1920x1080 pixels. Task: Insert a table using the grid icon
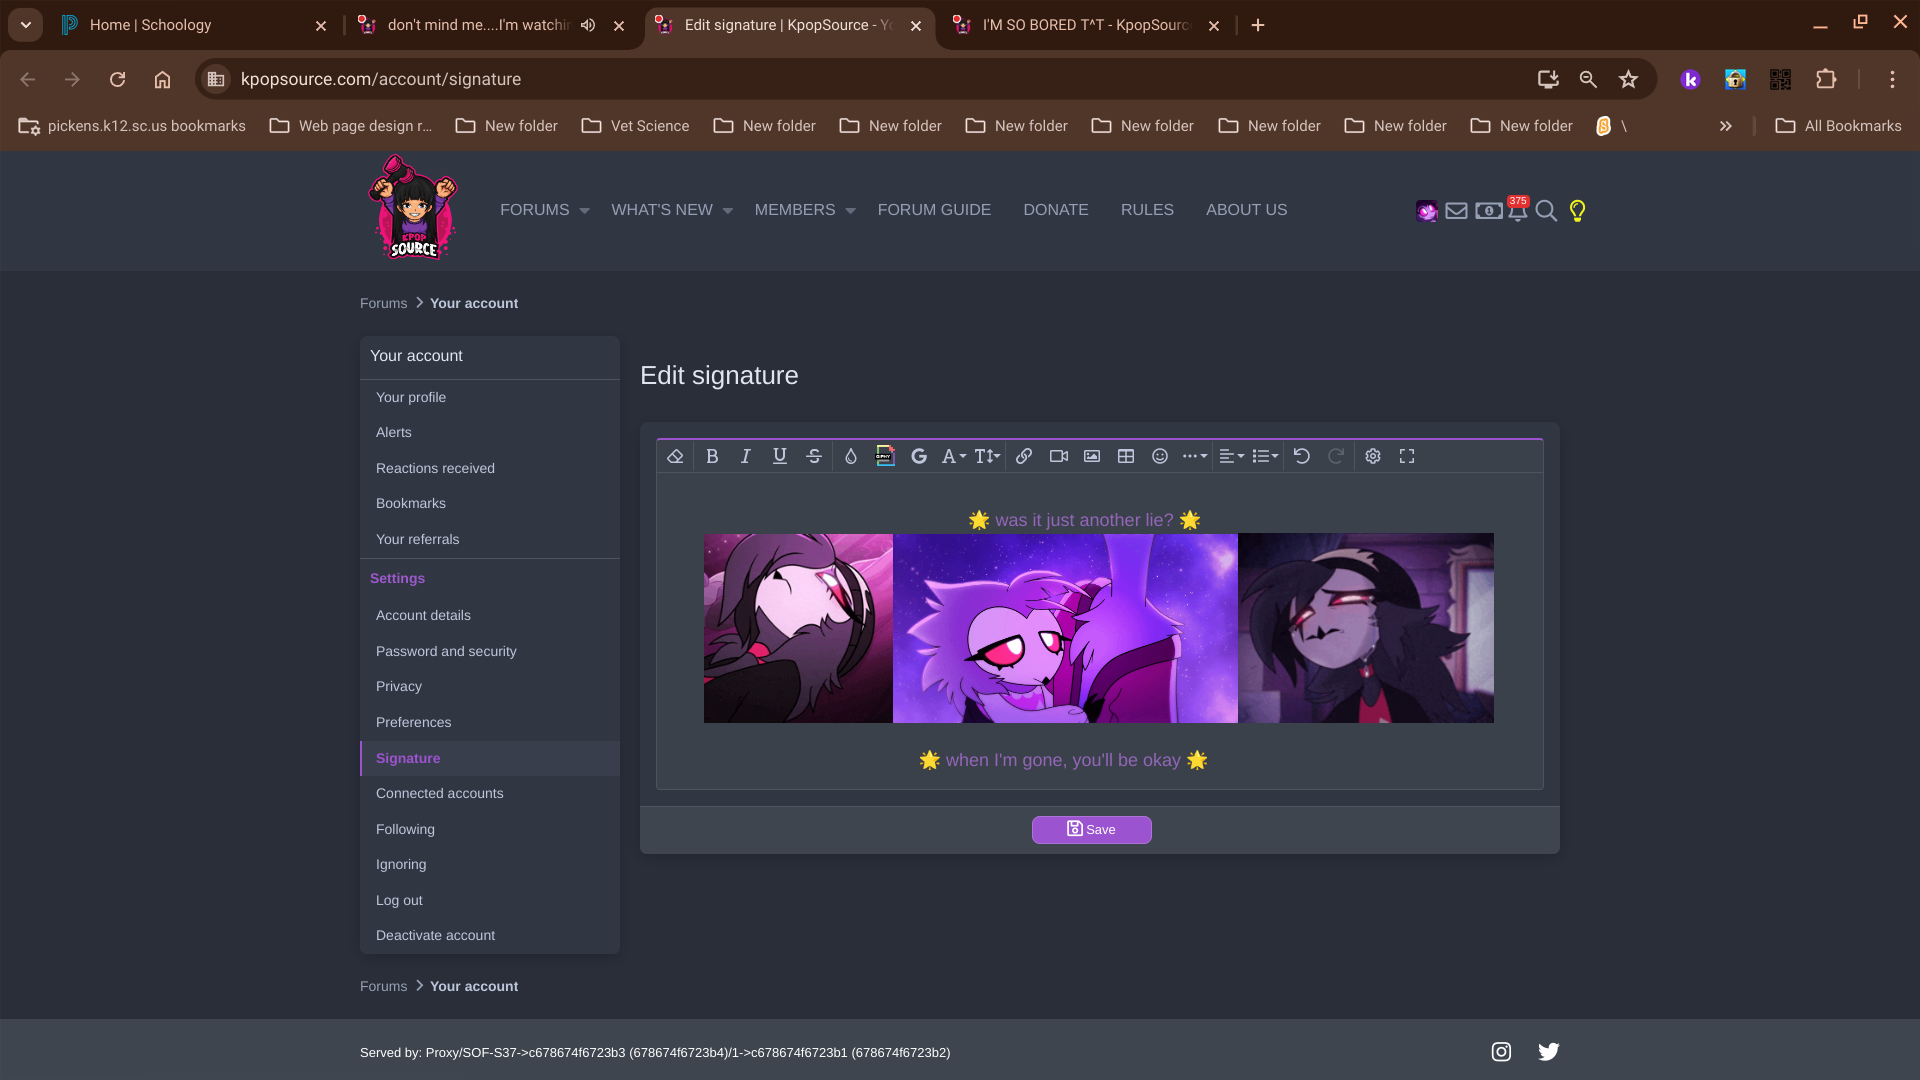[x=1126, y=456]
